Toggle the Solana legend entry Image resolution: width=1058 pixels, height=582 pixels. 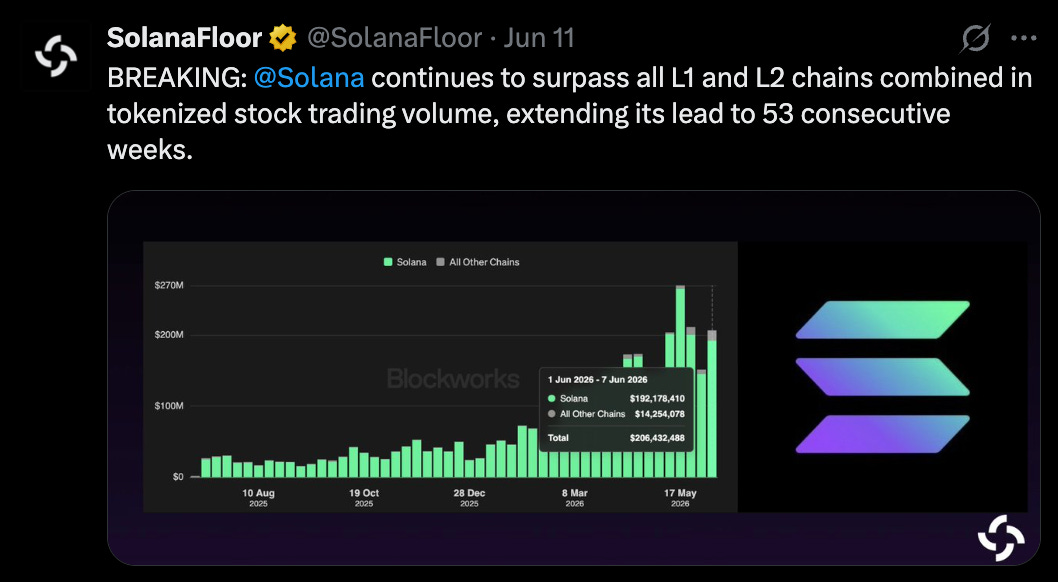(x=405, y=262)
